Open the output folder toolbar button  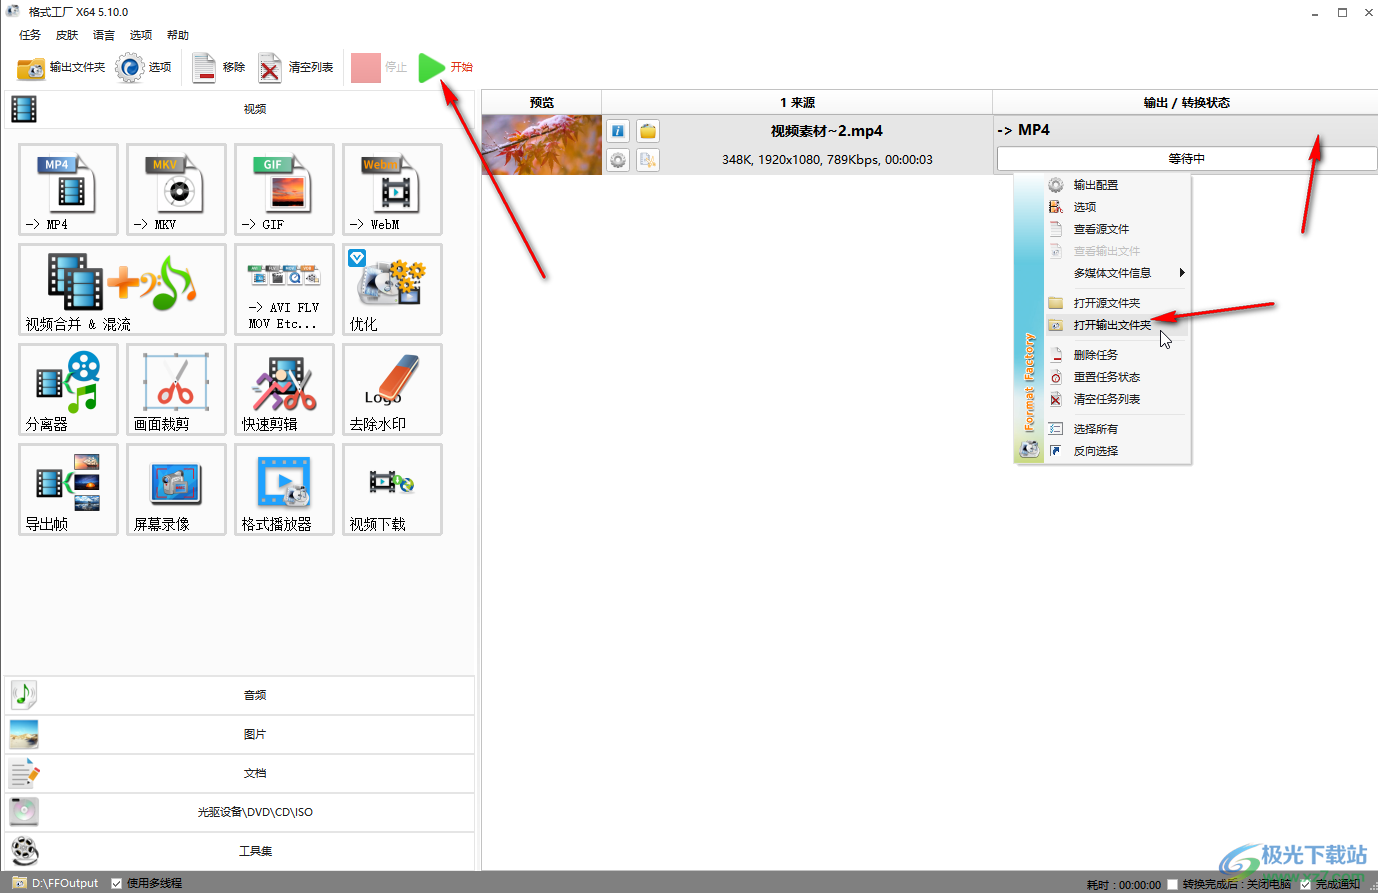click(61, 67)
